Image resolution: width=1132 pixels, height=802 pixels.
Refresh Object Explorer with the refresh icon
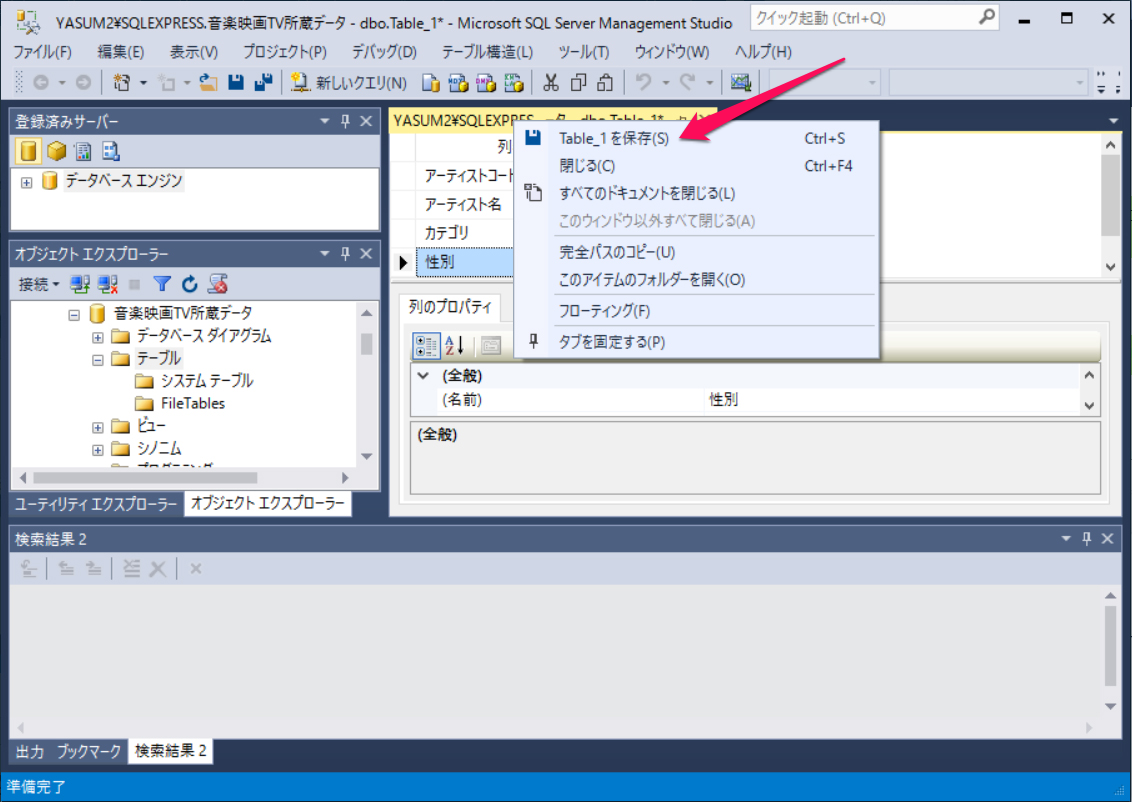(x=190, y=284)
